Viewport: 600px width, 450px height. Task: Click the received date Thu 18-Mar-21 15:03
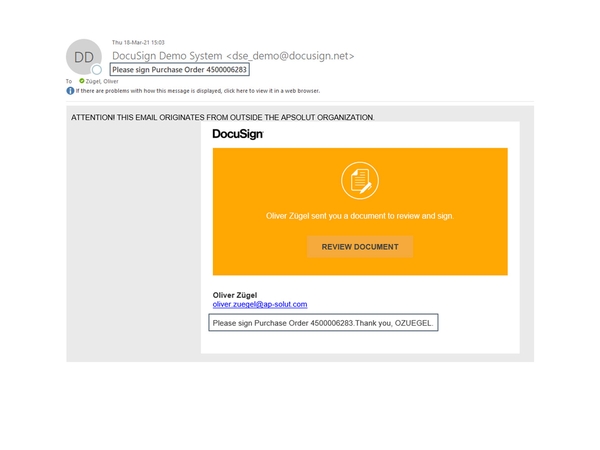[138, 43]
